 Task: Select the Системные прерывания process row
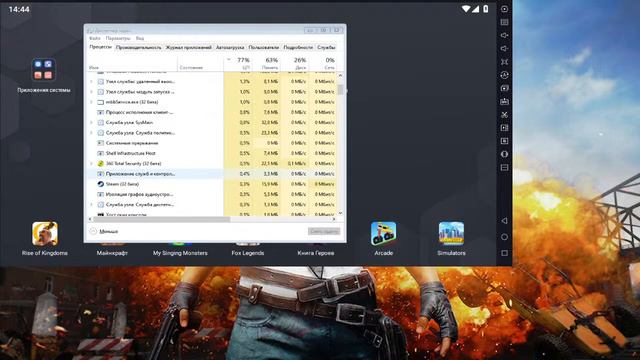[212, 143]
